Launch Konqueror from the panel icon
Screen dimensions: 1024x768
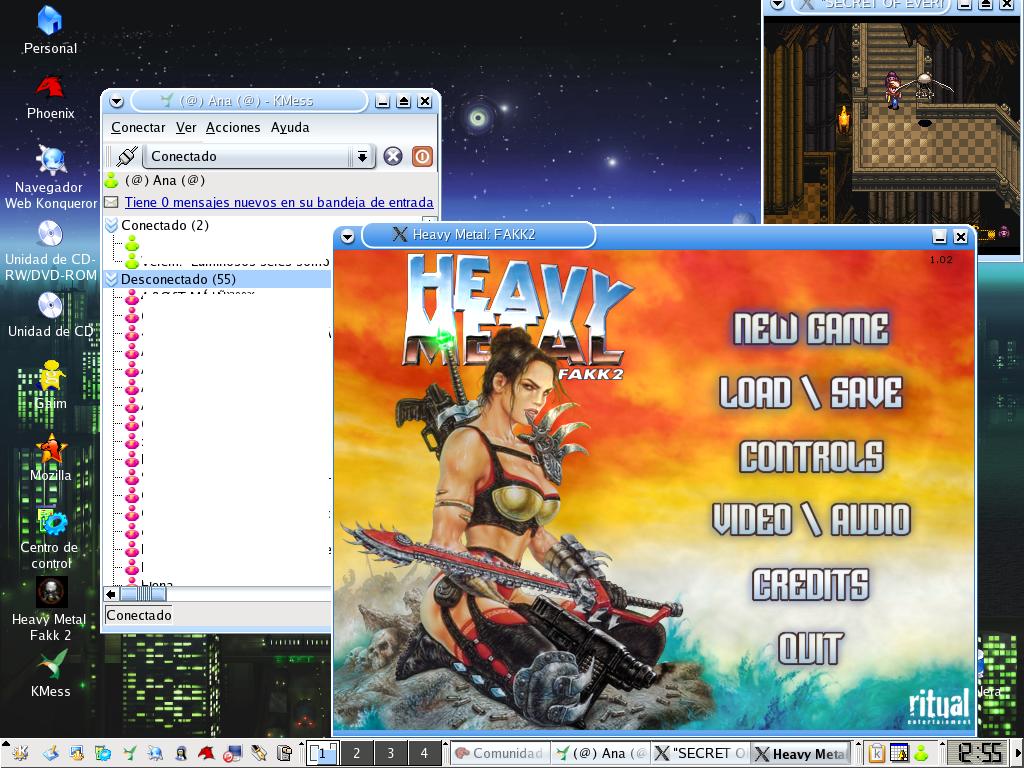[x=155, y=754]
